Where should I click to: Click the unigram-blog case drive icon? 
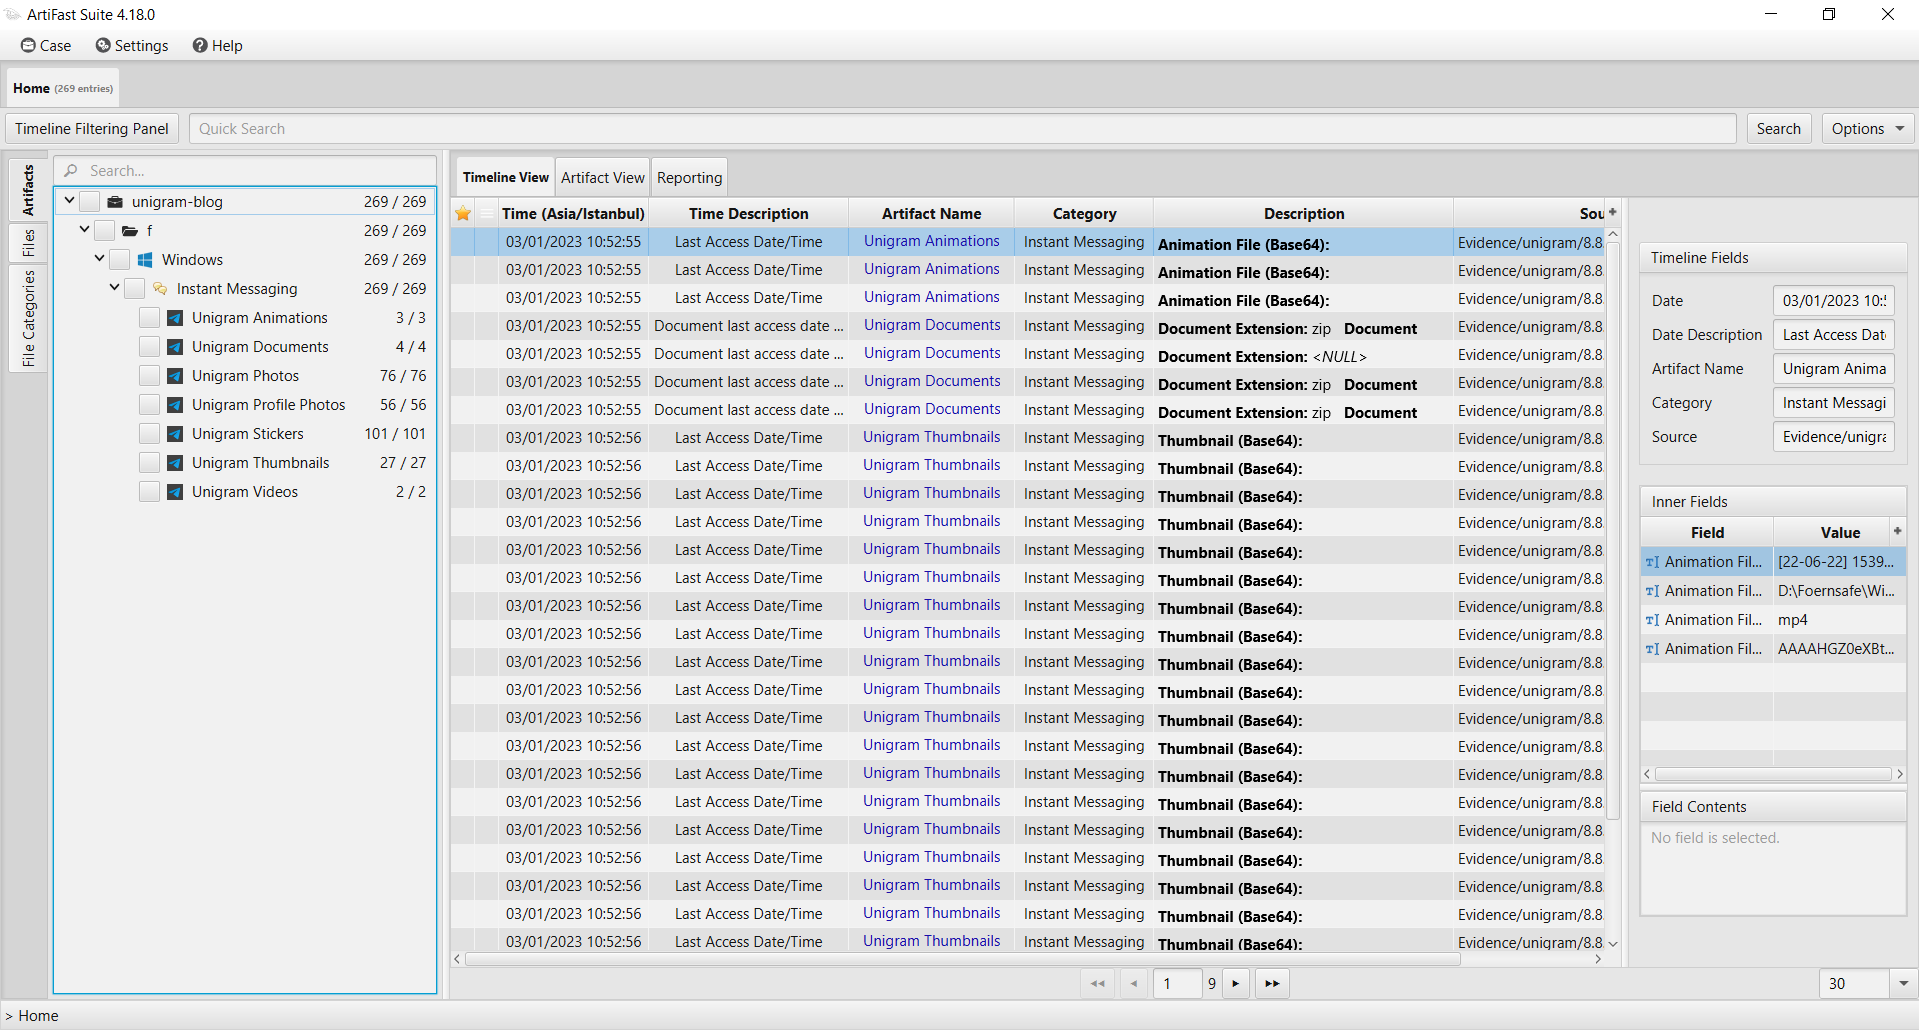pos(115,202)
